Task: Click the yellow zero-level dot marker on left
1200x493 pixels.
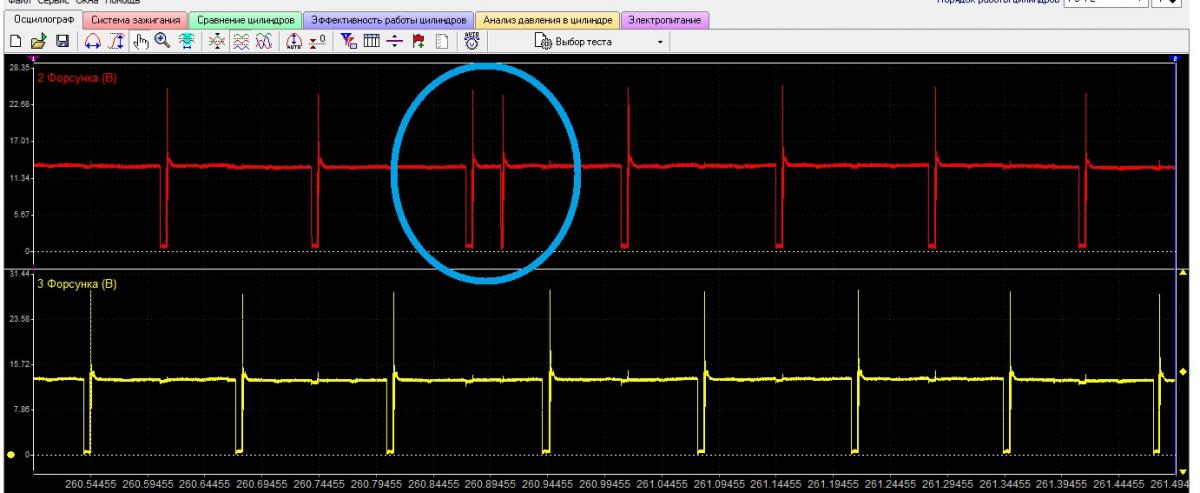Action: click(12, 455)
